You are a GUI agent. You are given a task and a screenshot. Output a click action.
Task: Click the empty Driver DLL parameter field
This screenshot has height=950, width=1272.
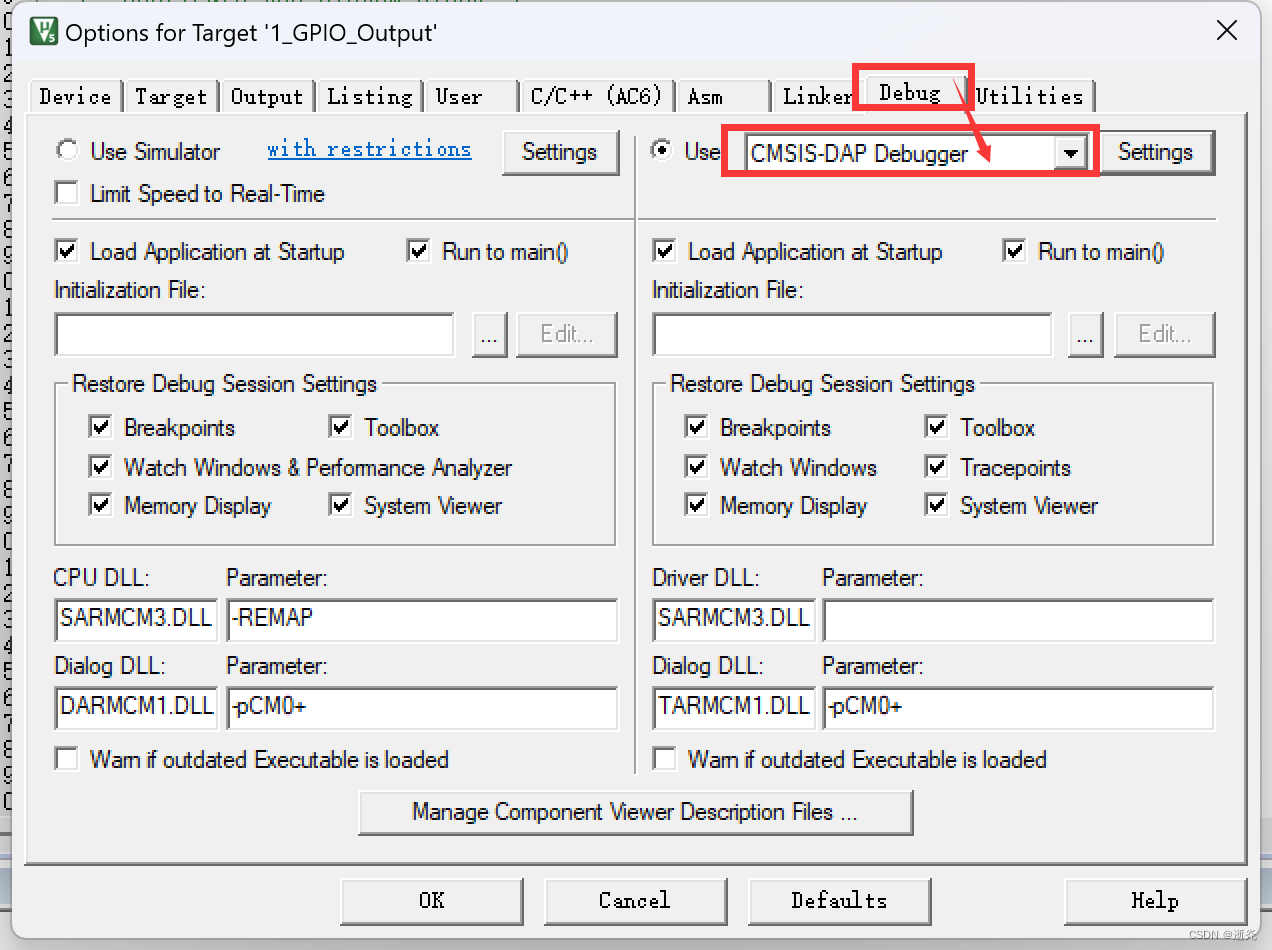(1018, 619)
